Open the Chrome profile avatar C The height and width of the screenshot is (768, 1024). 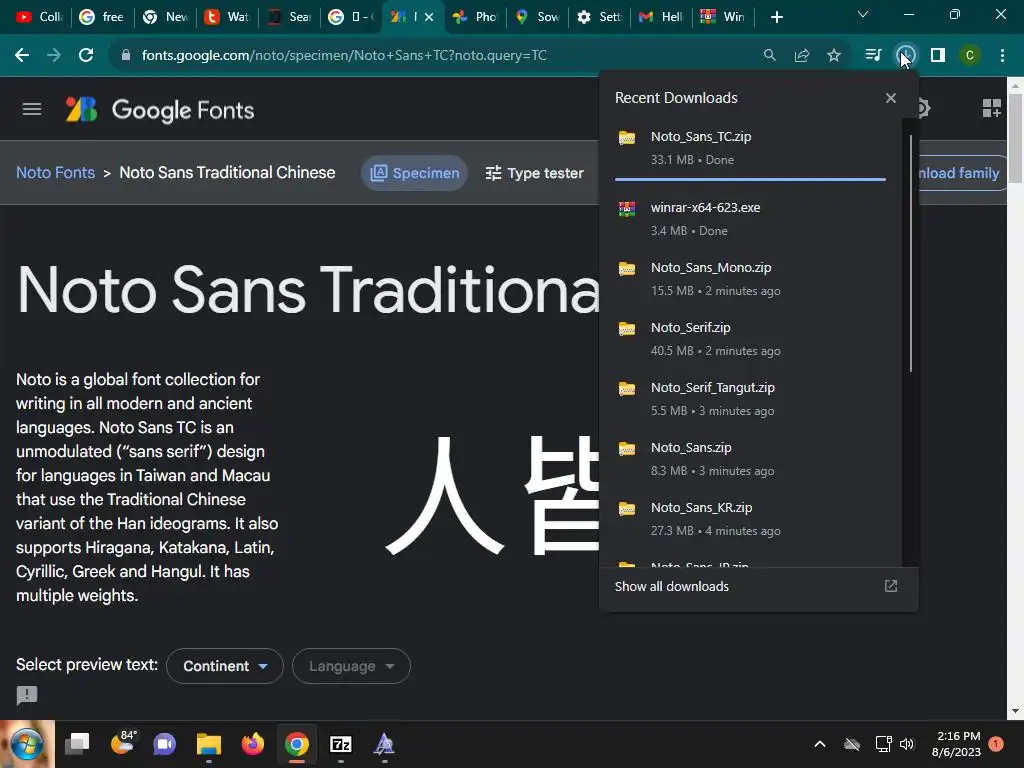[970, 56]
